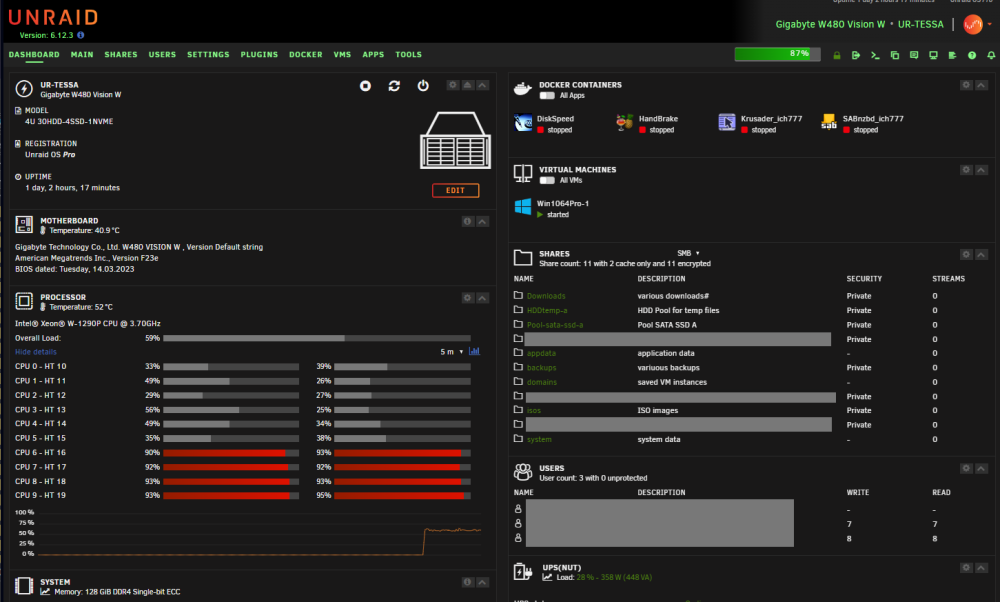Switch to the SETTINGS tab
Screen dimensions: 1000x602
pos(208,55)
